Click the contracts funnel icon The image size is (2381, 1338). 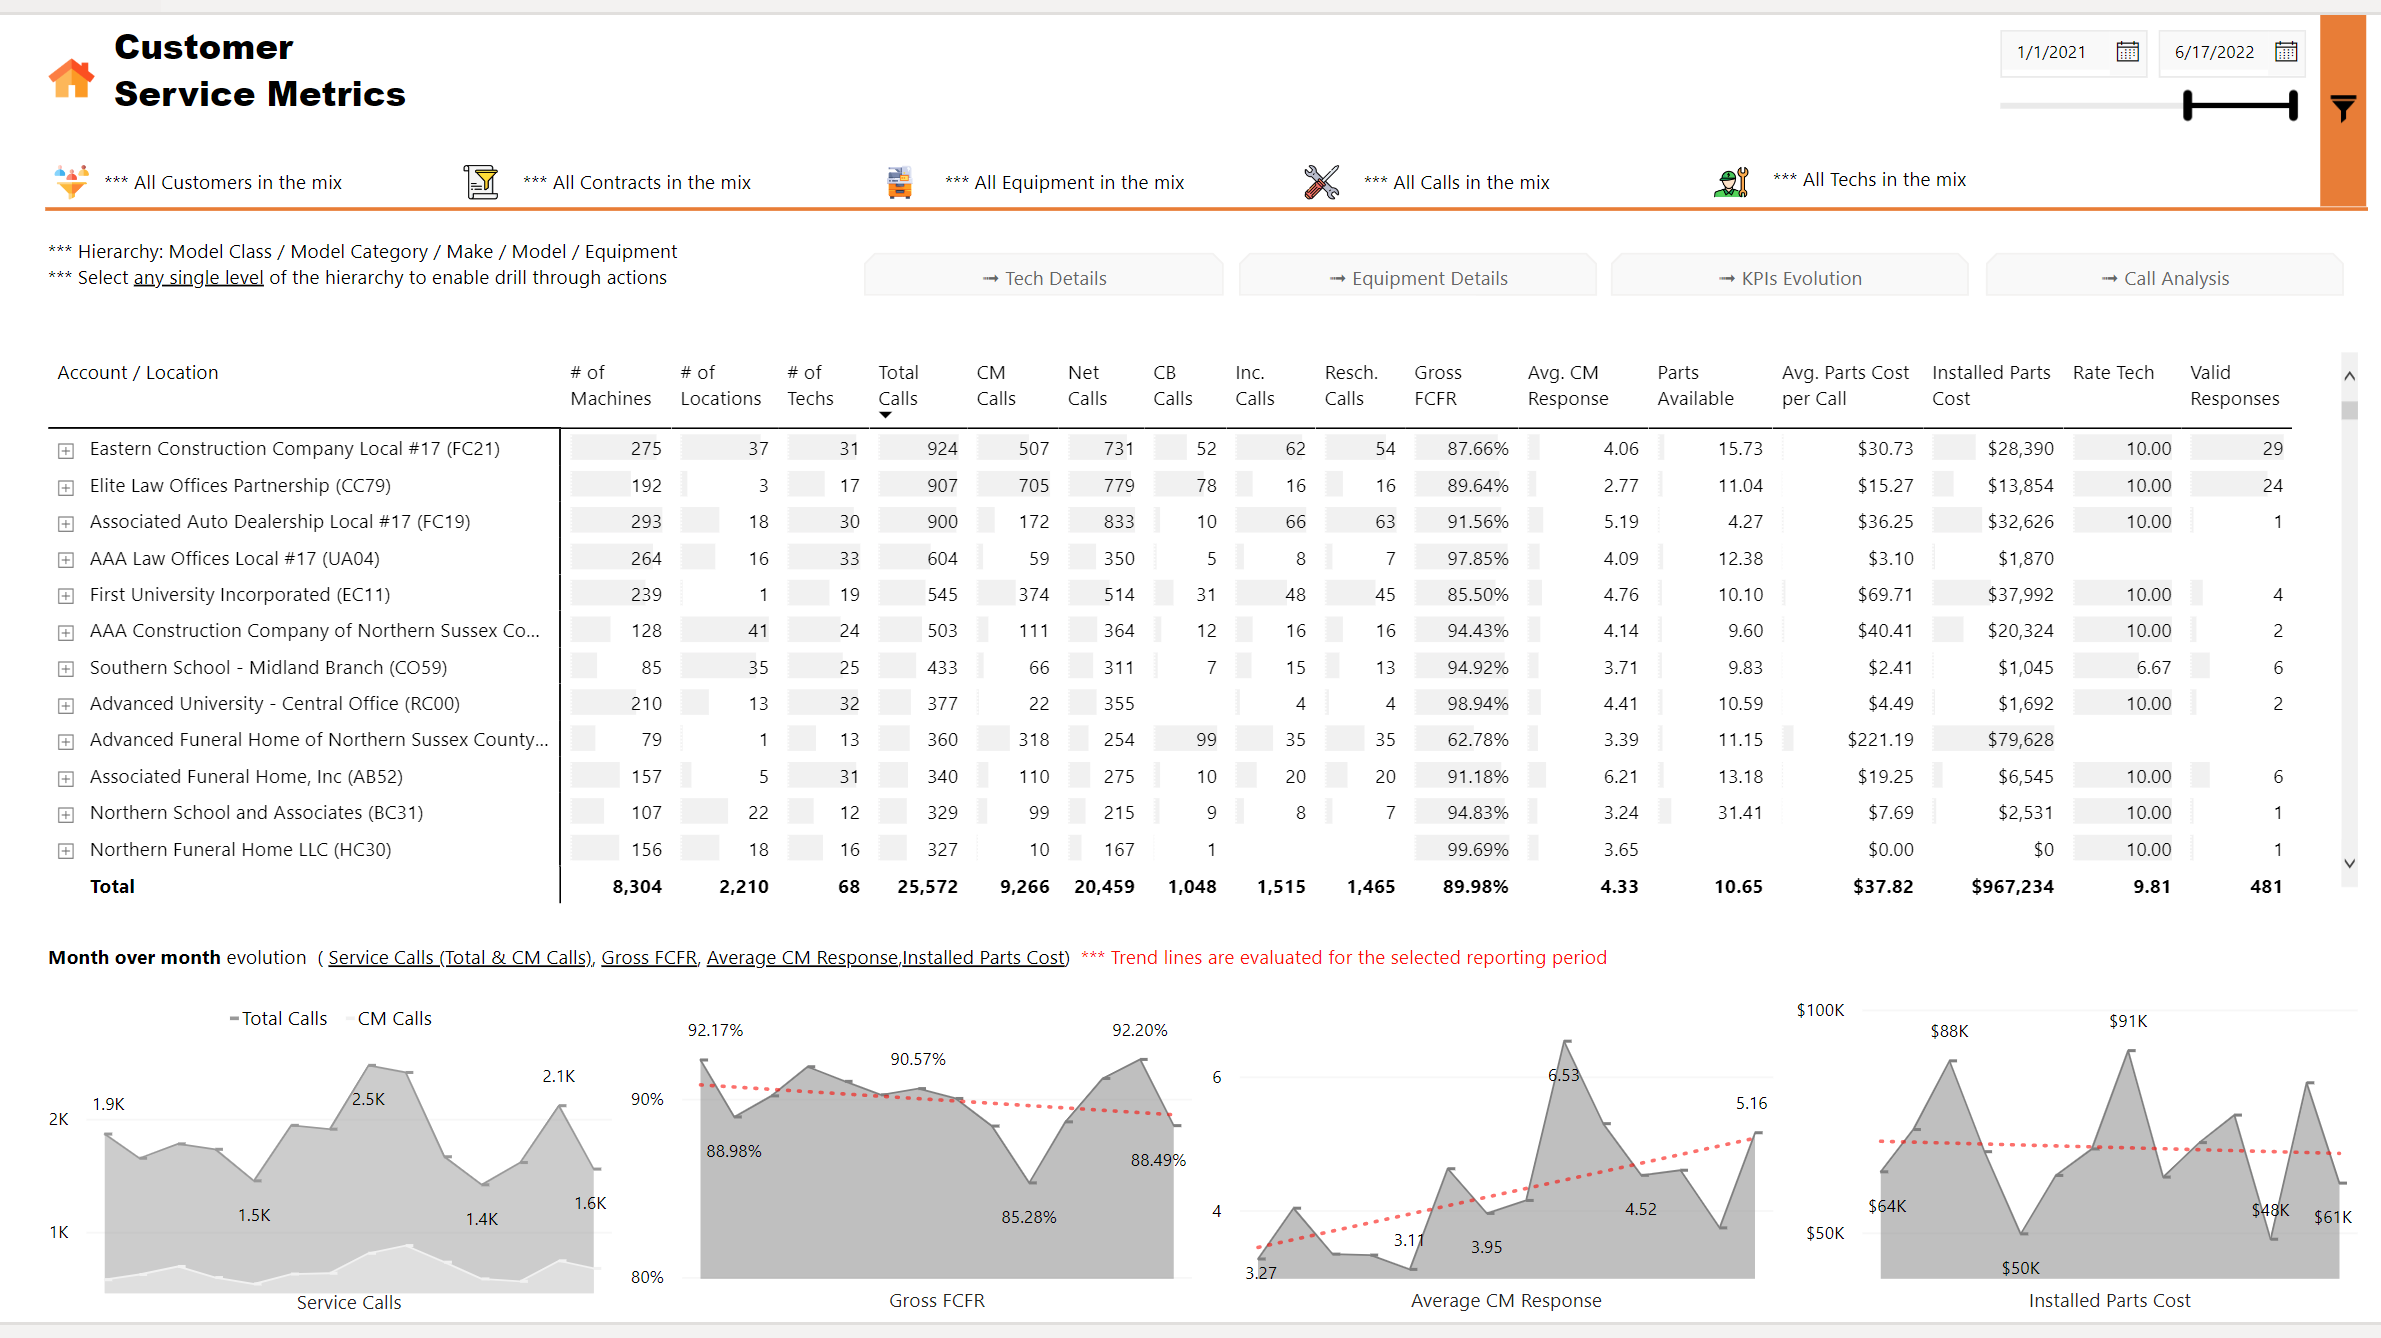[482, 181]
